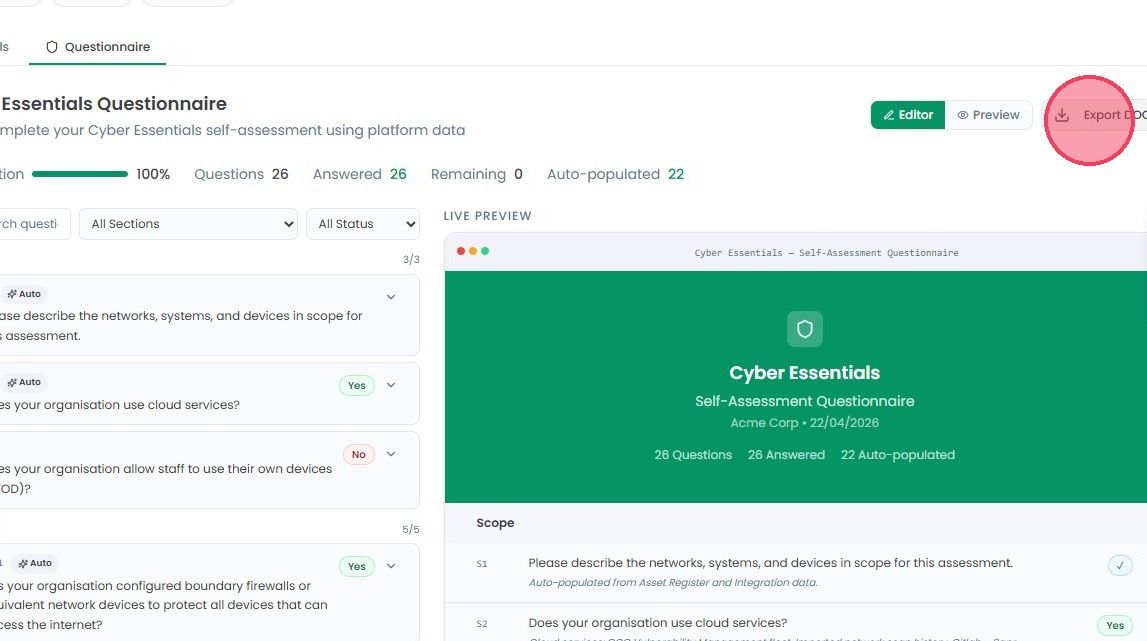
Task: Click the 'Cyber Essentials' title in preview
Action: (x=805, y=372)
